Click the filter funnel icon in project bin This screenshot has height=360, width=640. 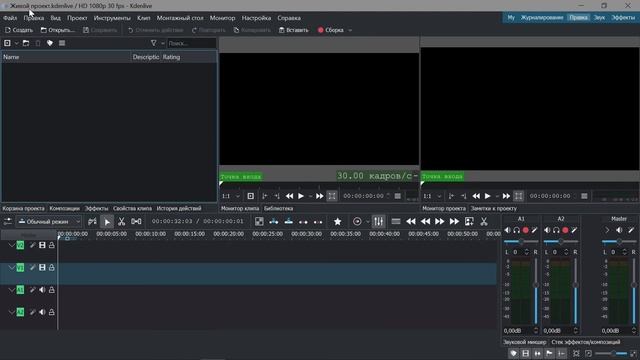(153, 43)
